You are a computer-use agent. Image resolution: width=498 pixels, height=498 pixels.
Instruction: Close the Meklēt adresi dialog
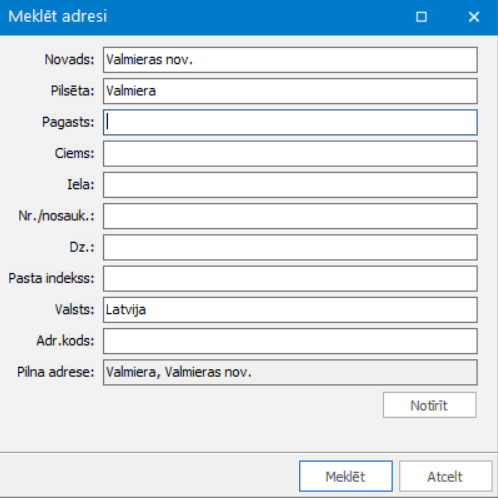(474, 17)
